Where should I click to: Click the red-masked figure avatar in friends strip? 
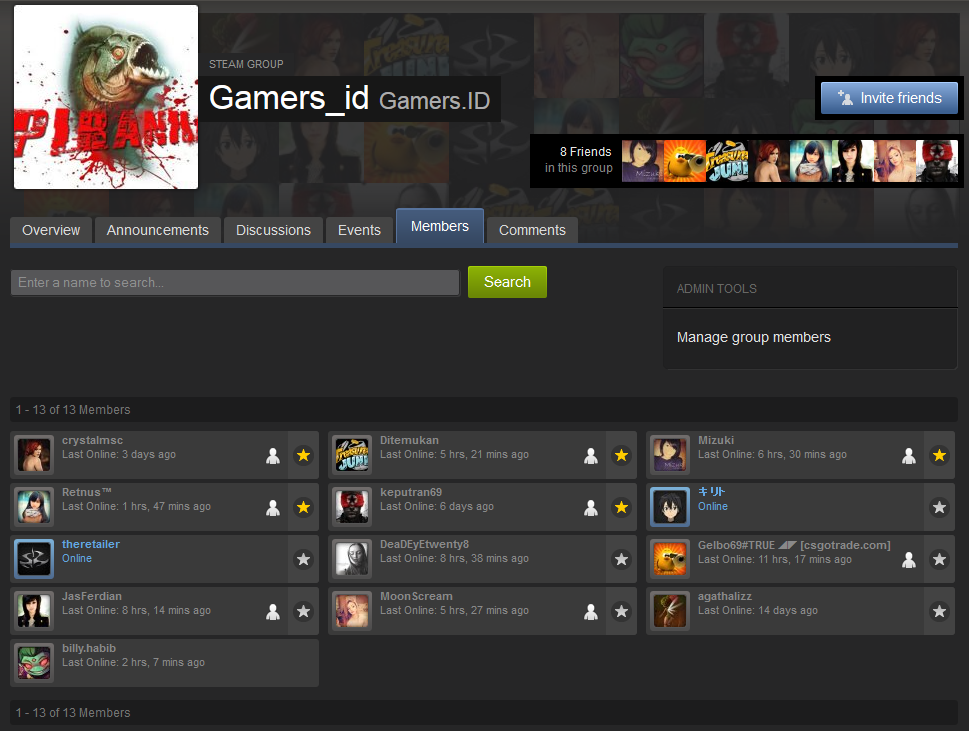coord(937,161)
